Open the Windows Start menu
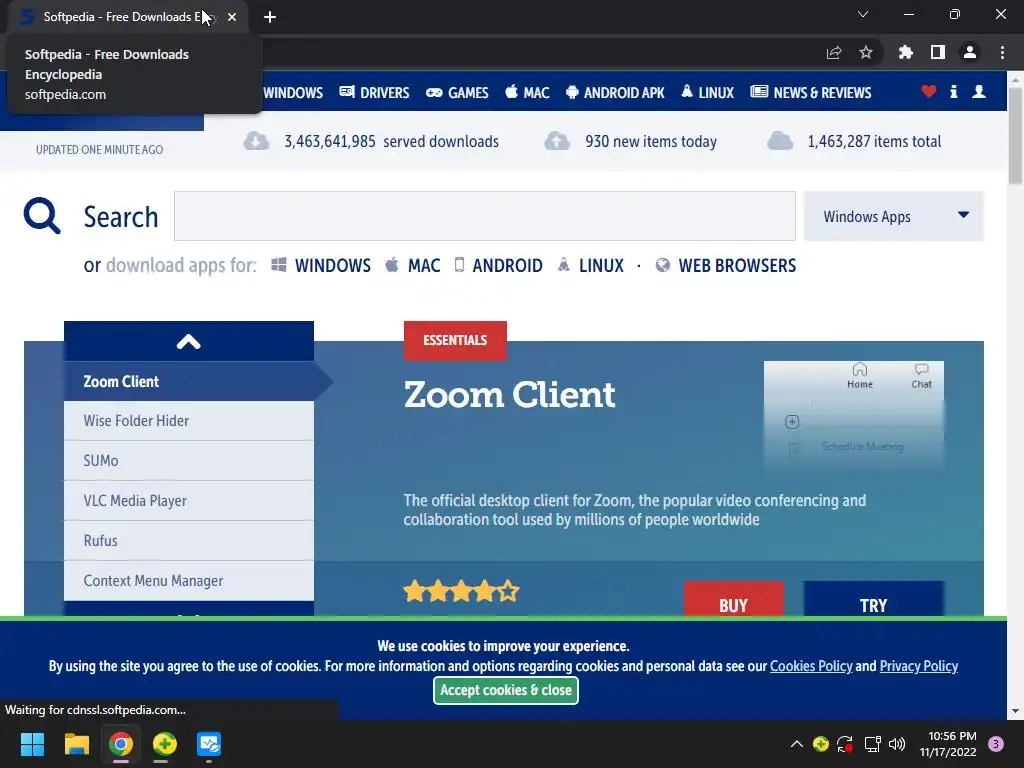Screen dimensions: 1024x768 point(32,744)
